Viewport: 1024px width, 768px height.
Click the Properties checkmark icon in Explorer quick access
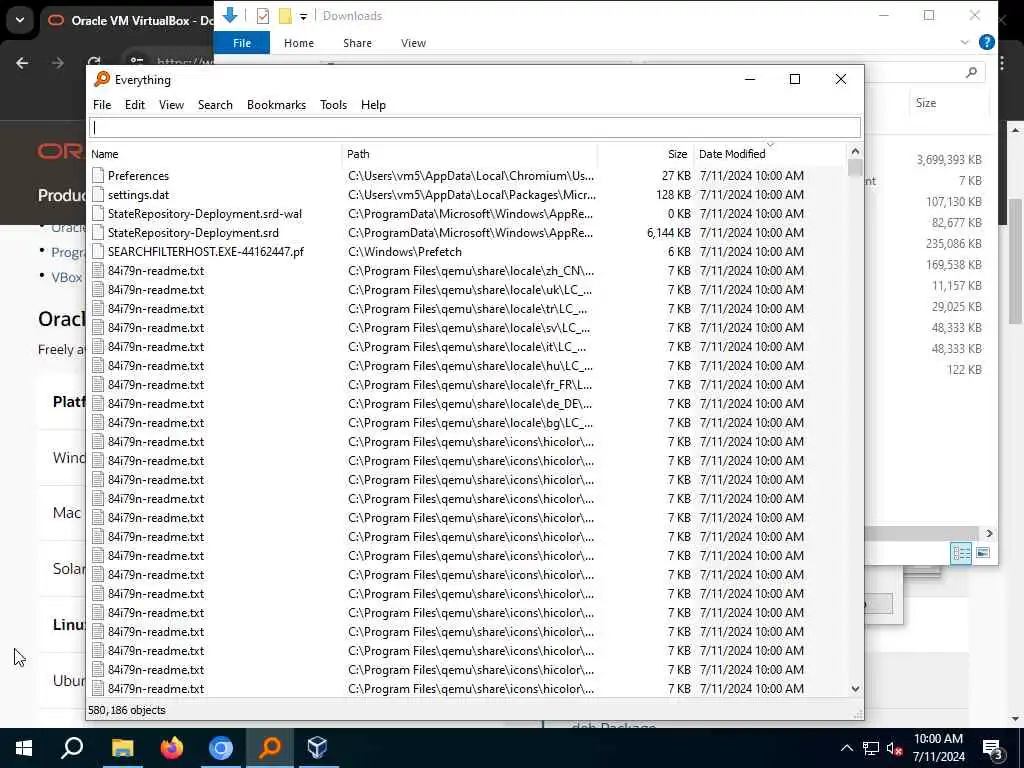coord(263,16)
